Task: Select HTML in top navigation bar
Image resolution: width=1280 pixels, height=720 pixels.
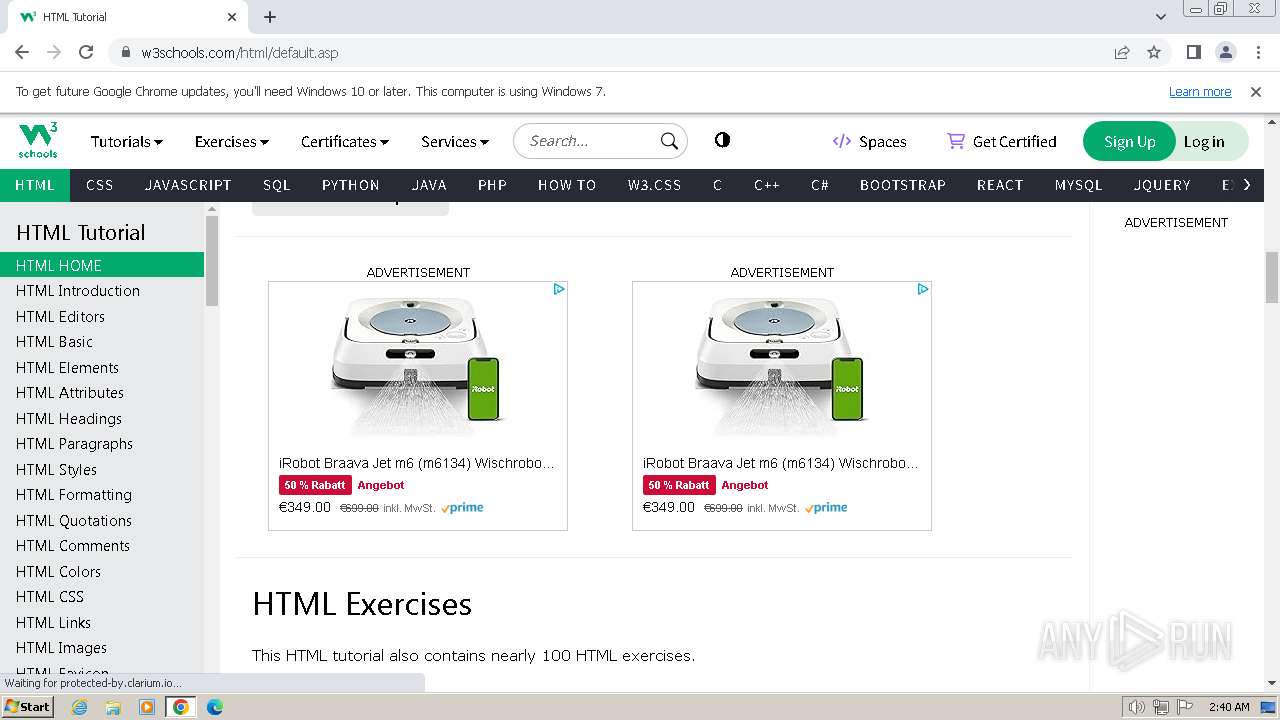Action: pyautogui.click(x=35, y=185)
